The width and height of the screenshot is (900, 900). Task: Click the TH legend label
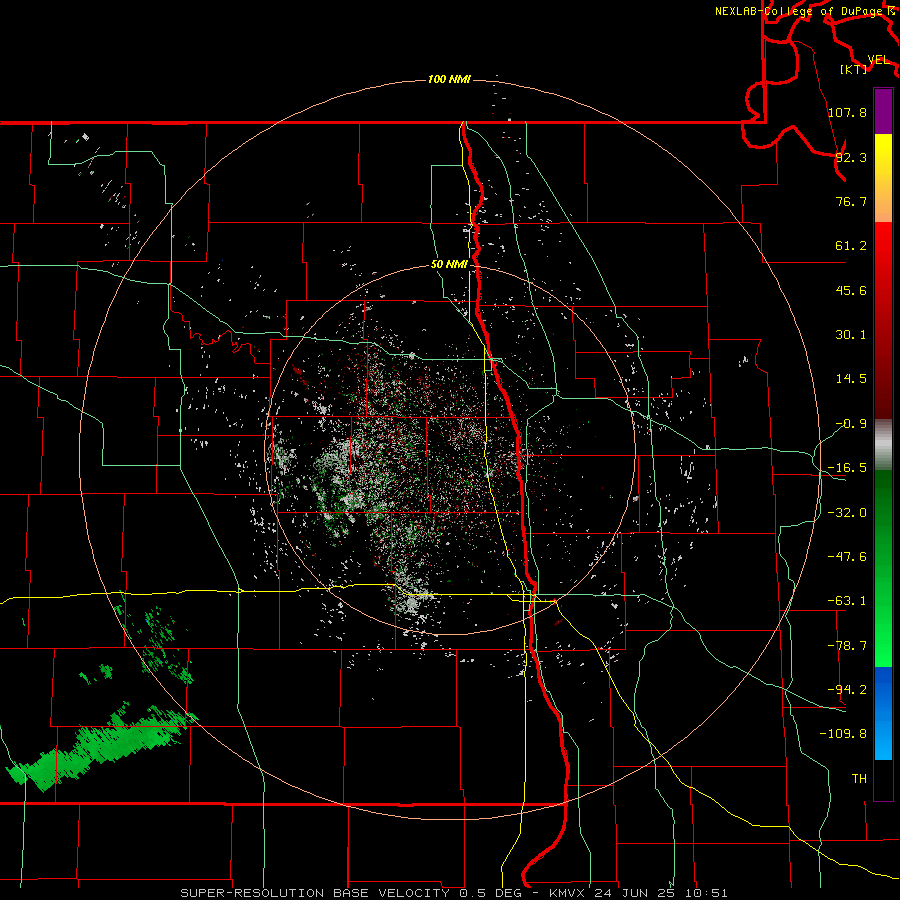click(859, 778)
